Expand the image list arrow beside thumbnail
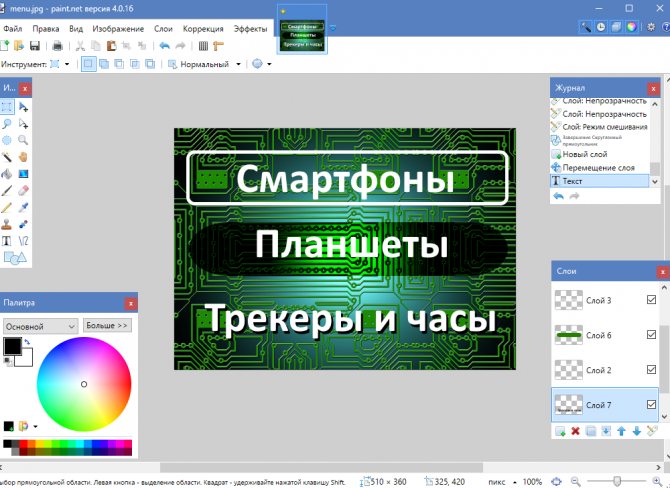This screenshot has width=670, height=488. (x=333, y=28)
